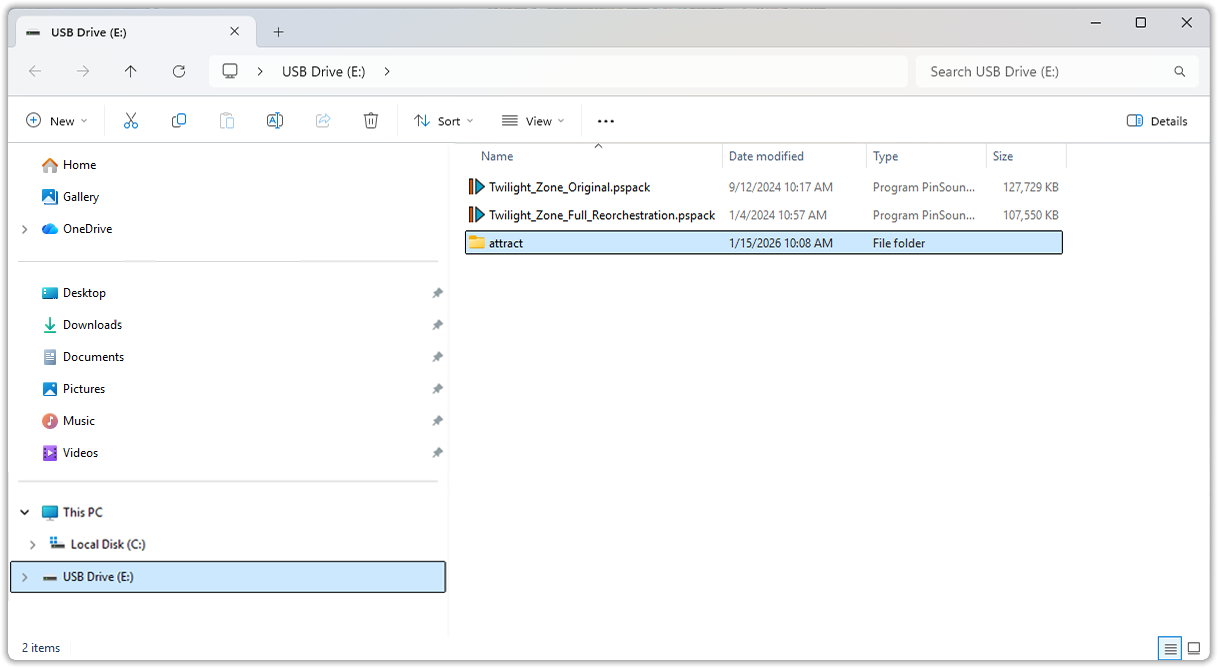This screenshot has width=1218, height=668.
Task: Expand the OneDrive tree node
Action: pos(25,229)
